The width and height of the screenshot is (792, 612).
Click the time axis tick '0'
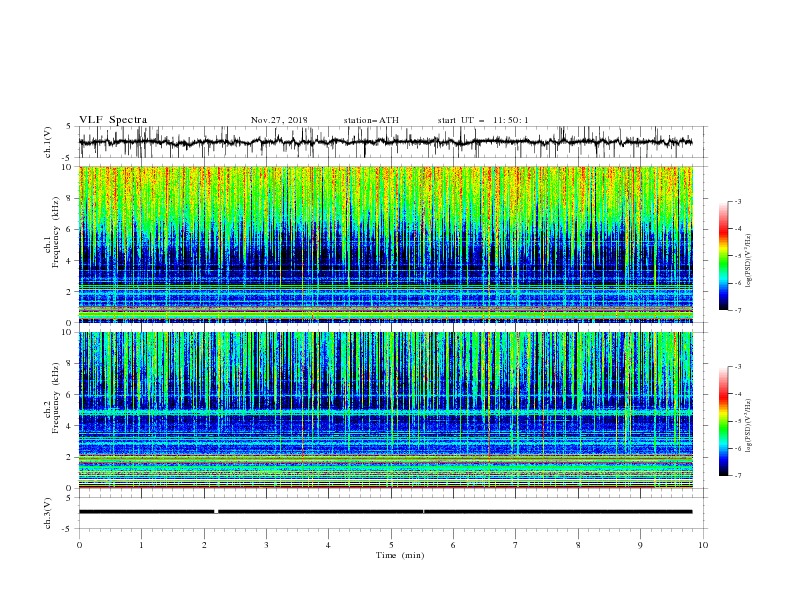pyautogui.click(x=79, y=545)
